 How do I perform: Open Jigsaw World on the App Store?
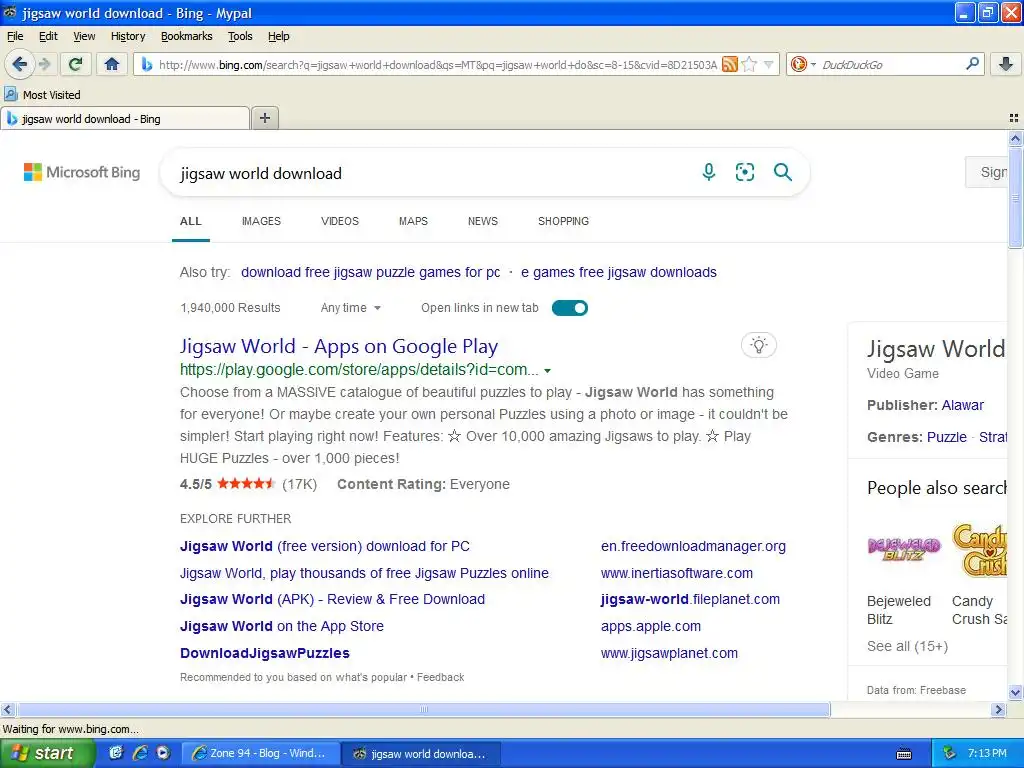pos(281,626)
